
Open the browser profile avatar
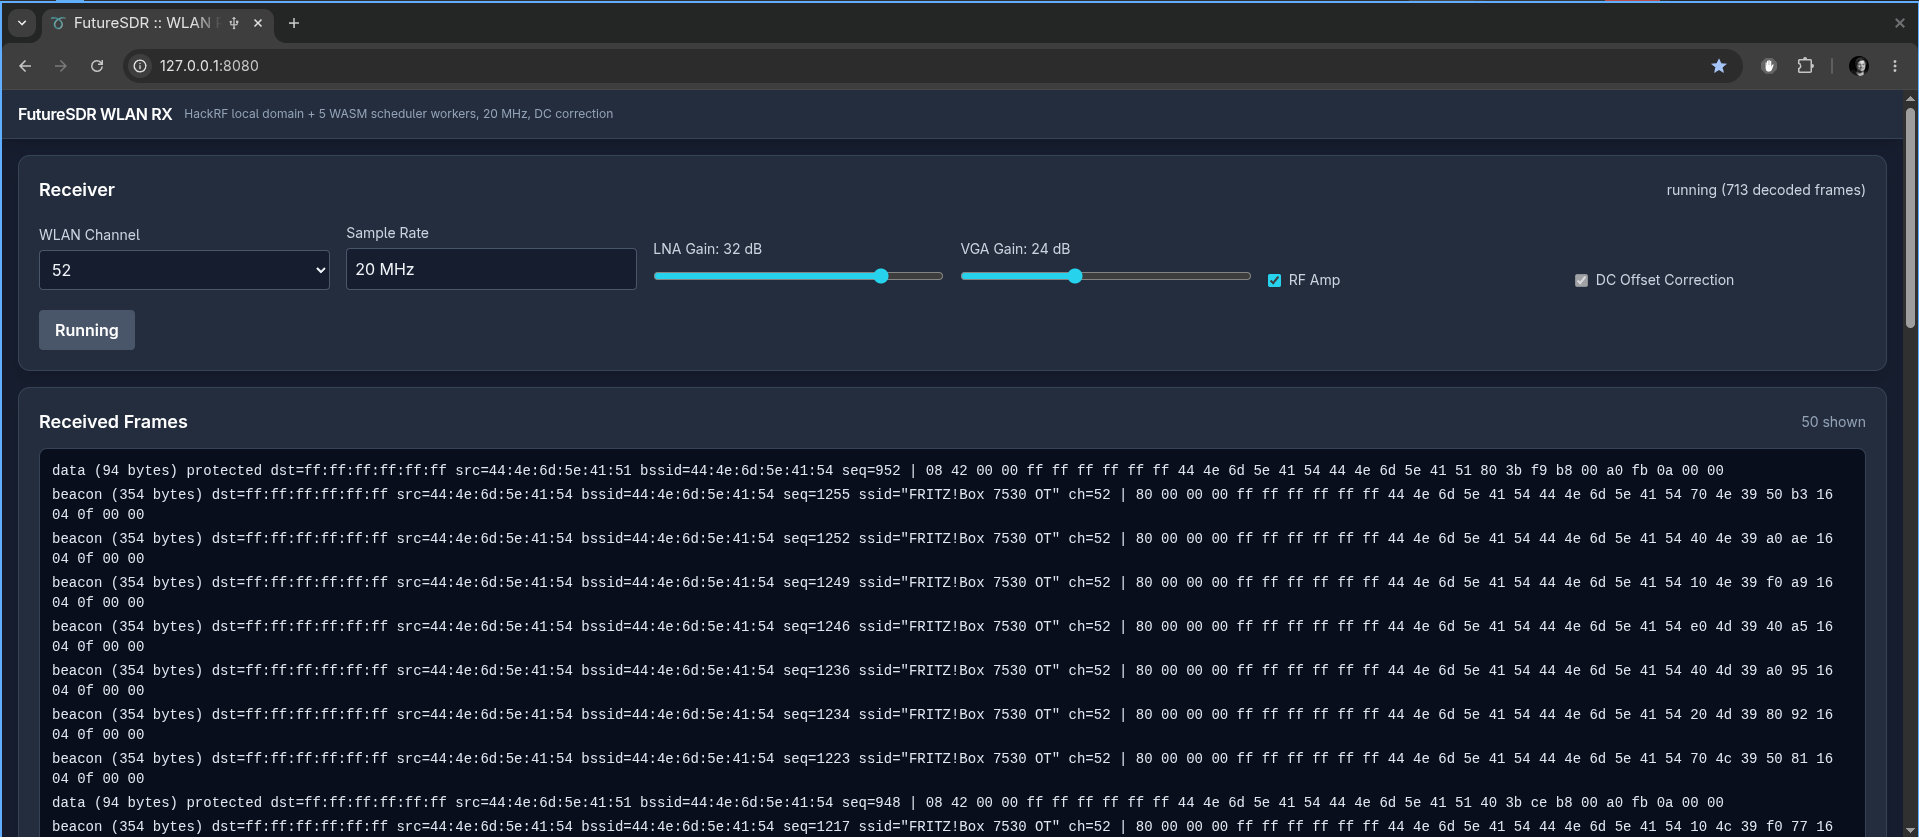click(x=1859, y=66)
